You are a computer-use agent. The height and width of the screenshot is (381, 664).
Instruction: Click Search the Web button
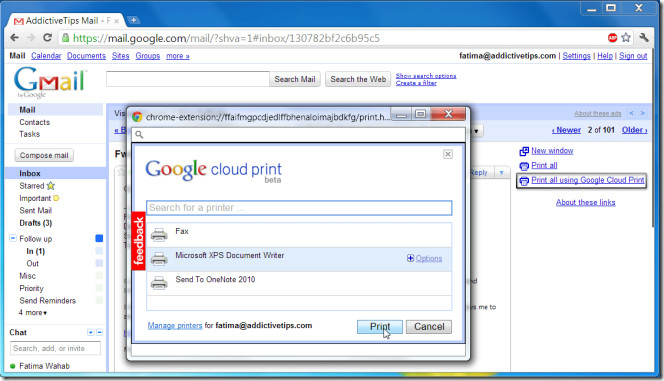pos(358,79)
